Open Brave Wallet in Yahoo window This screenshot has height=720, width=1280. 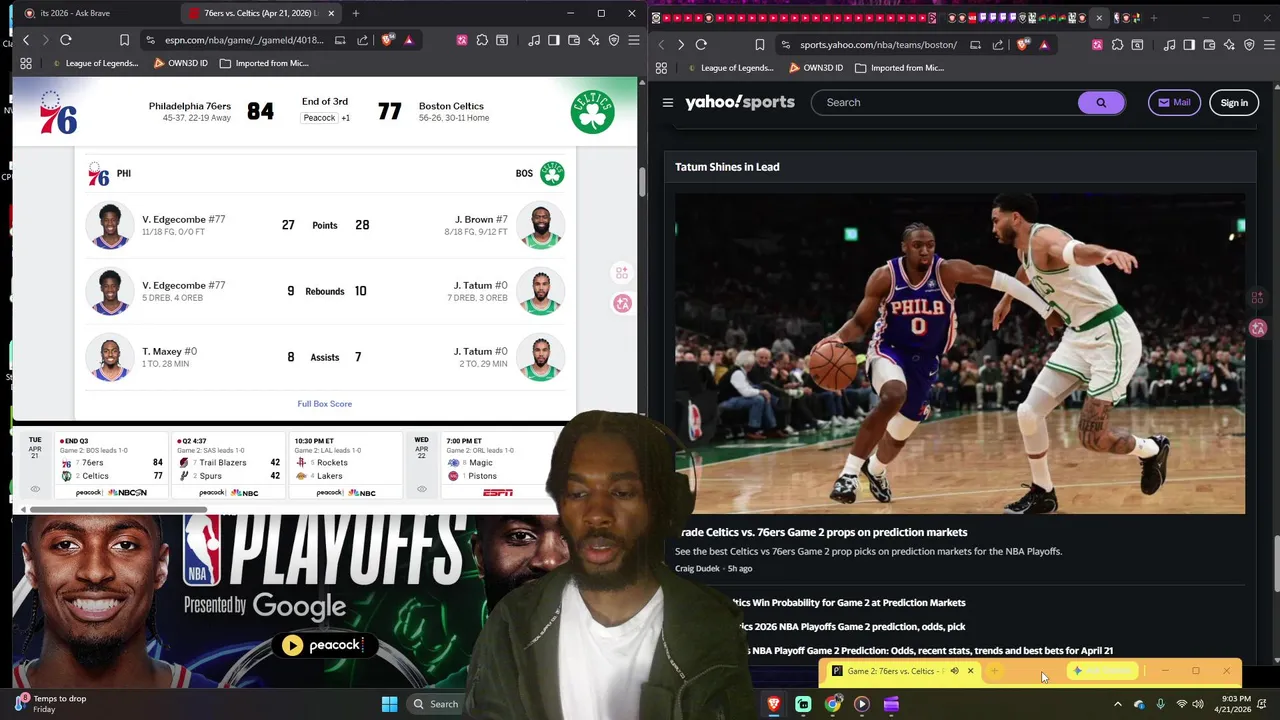point(1209,44)
